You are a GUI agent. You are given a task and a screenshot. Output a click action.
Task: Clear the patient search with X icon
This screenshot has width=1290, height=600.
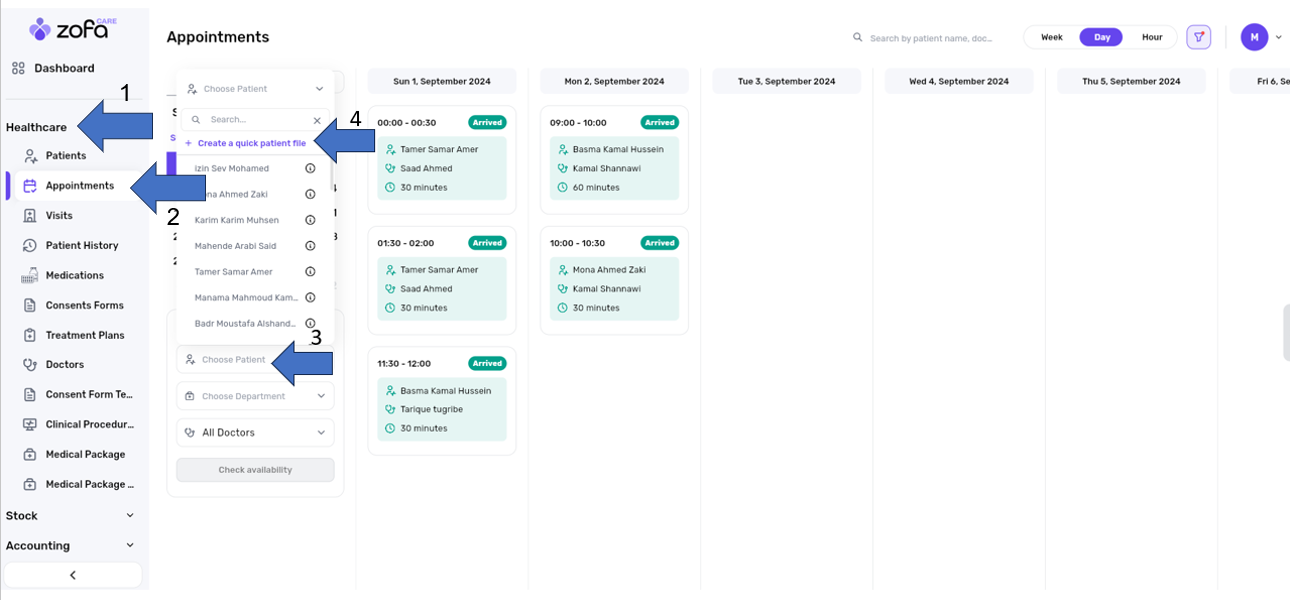click(x=317, y=120)
